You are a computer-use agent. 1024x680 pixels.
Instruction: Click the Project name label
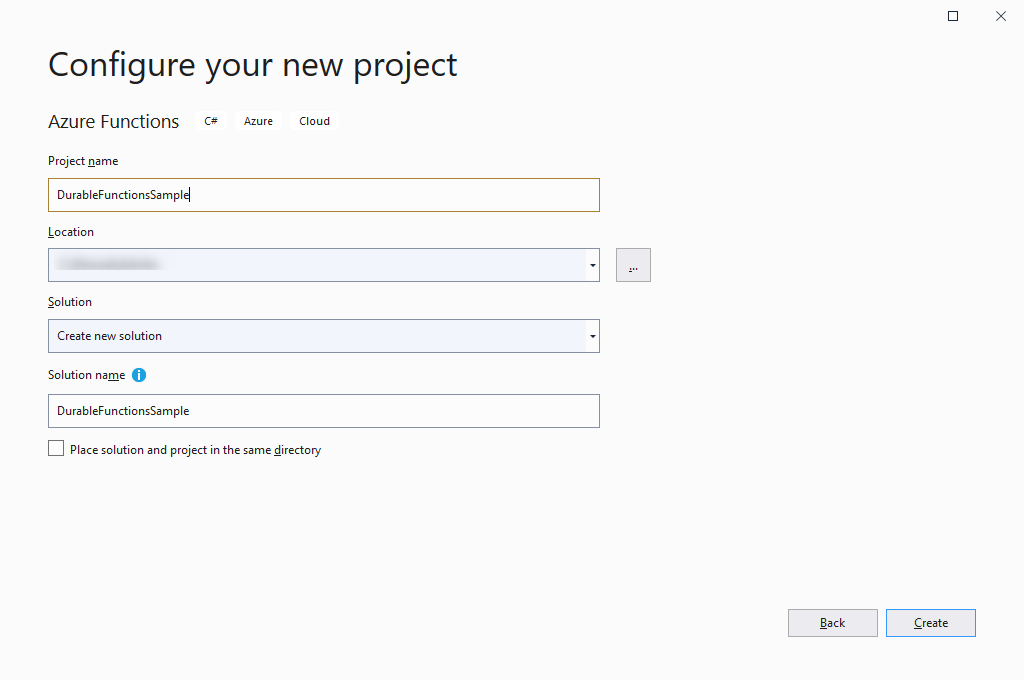click(x=83, y=160)
